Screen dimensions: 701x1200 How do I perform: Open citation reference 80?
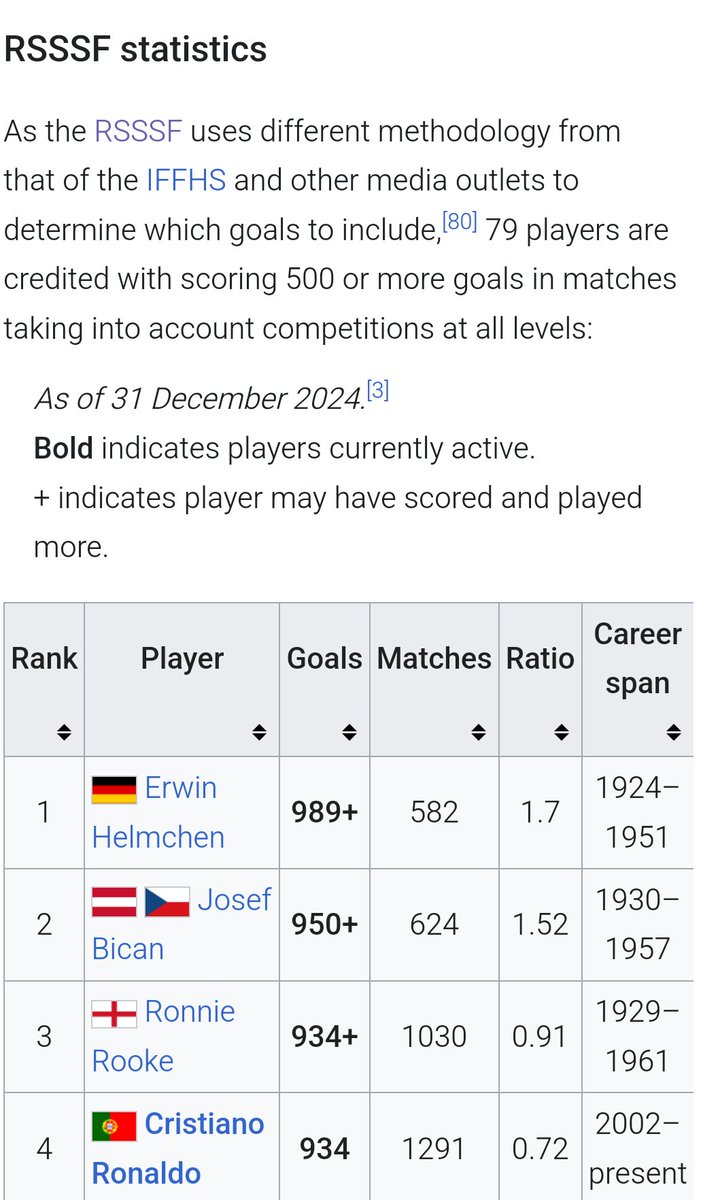(460, 222)
